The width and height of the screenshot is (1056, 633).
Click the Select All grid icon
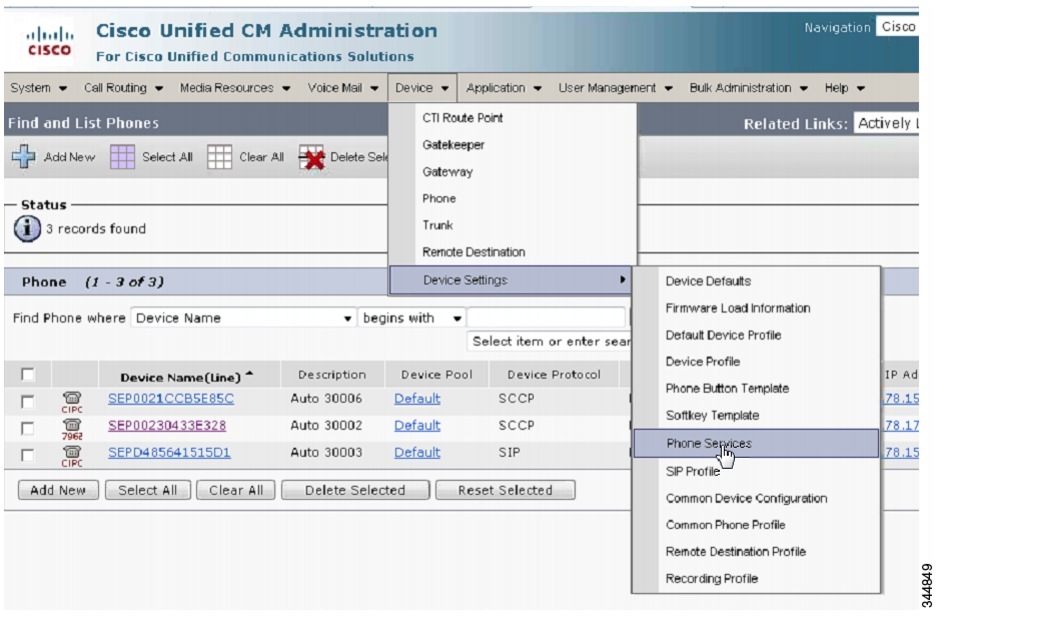pos(123,157)
